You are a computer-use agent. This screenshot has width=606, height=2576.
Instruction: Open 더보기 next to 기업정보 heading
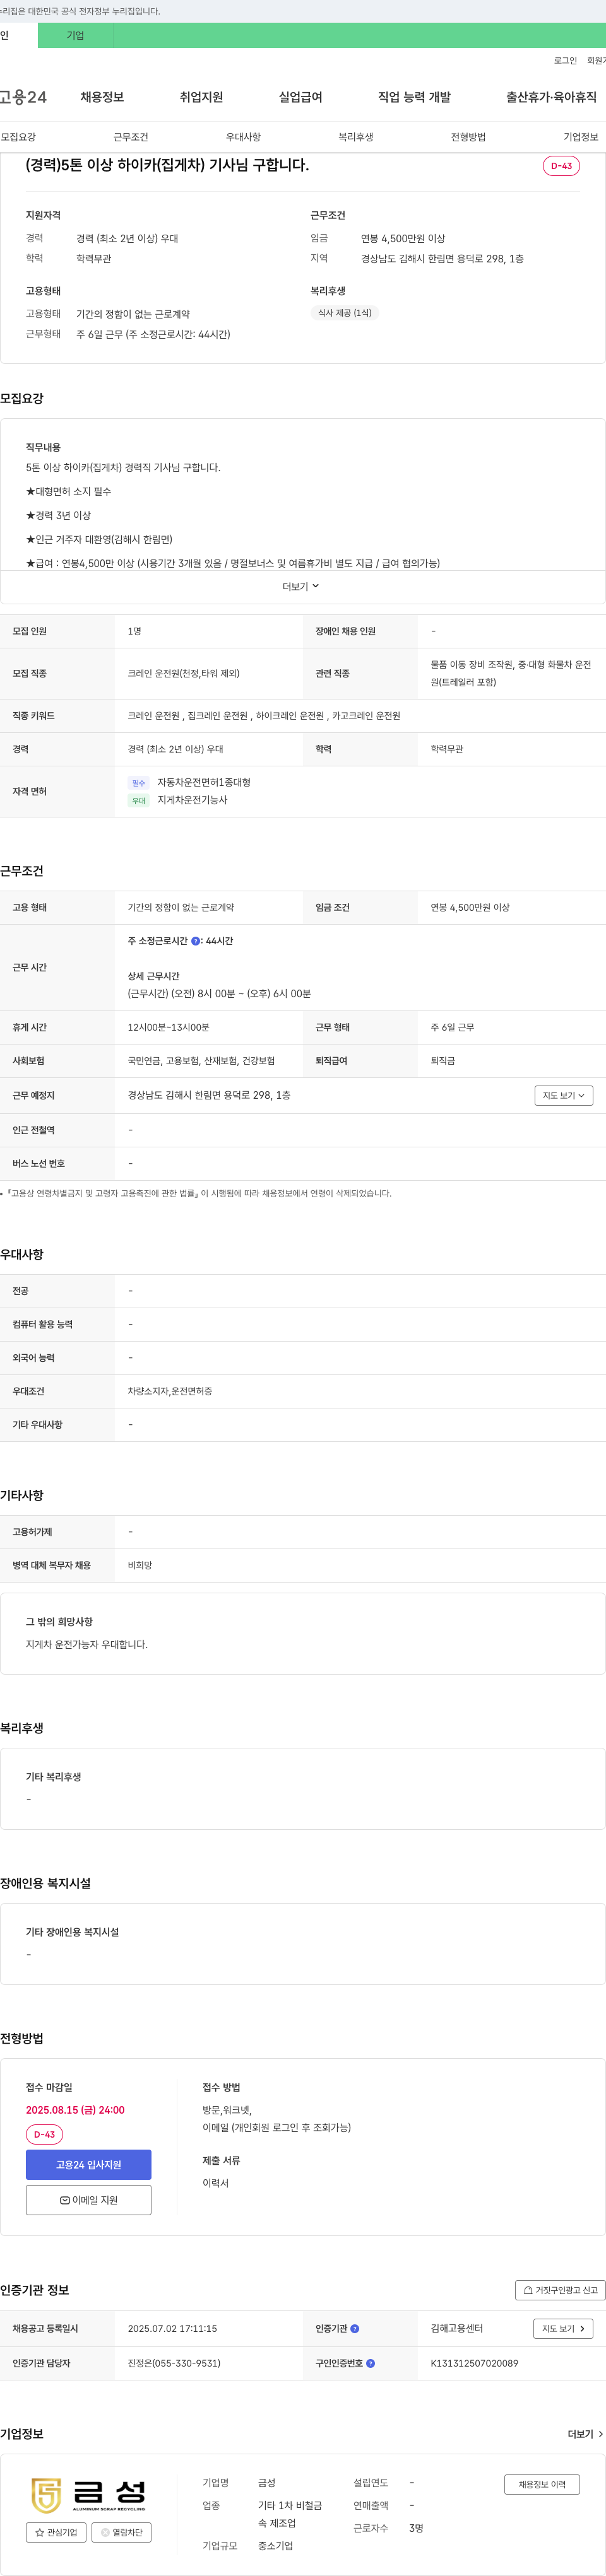click(585, 2434)
